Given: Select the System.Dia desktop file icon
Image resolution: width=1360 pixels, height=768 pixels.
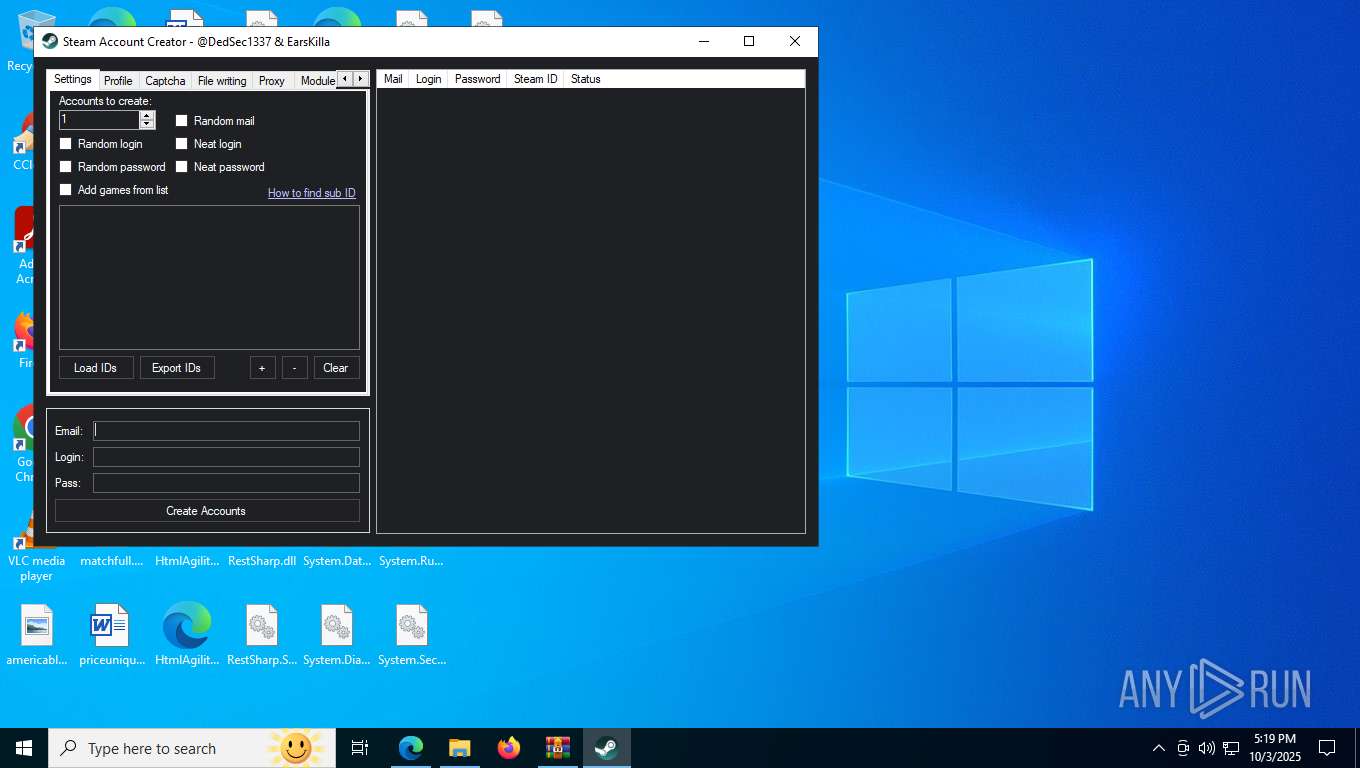Looking at the screenshot, I should tap(337, 635).
